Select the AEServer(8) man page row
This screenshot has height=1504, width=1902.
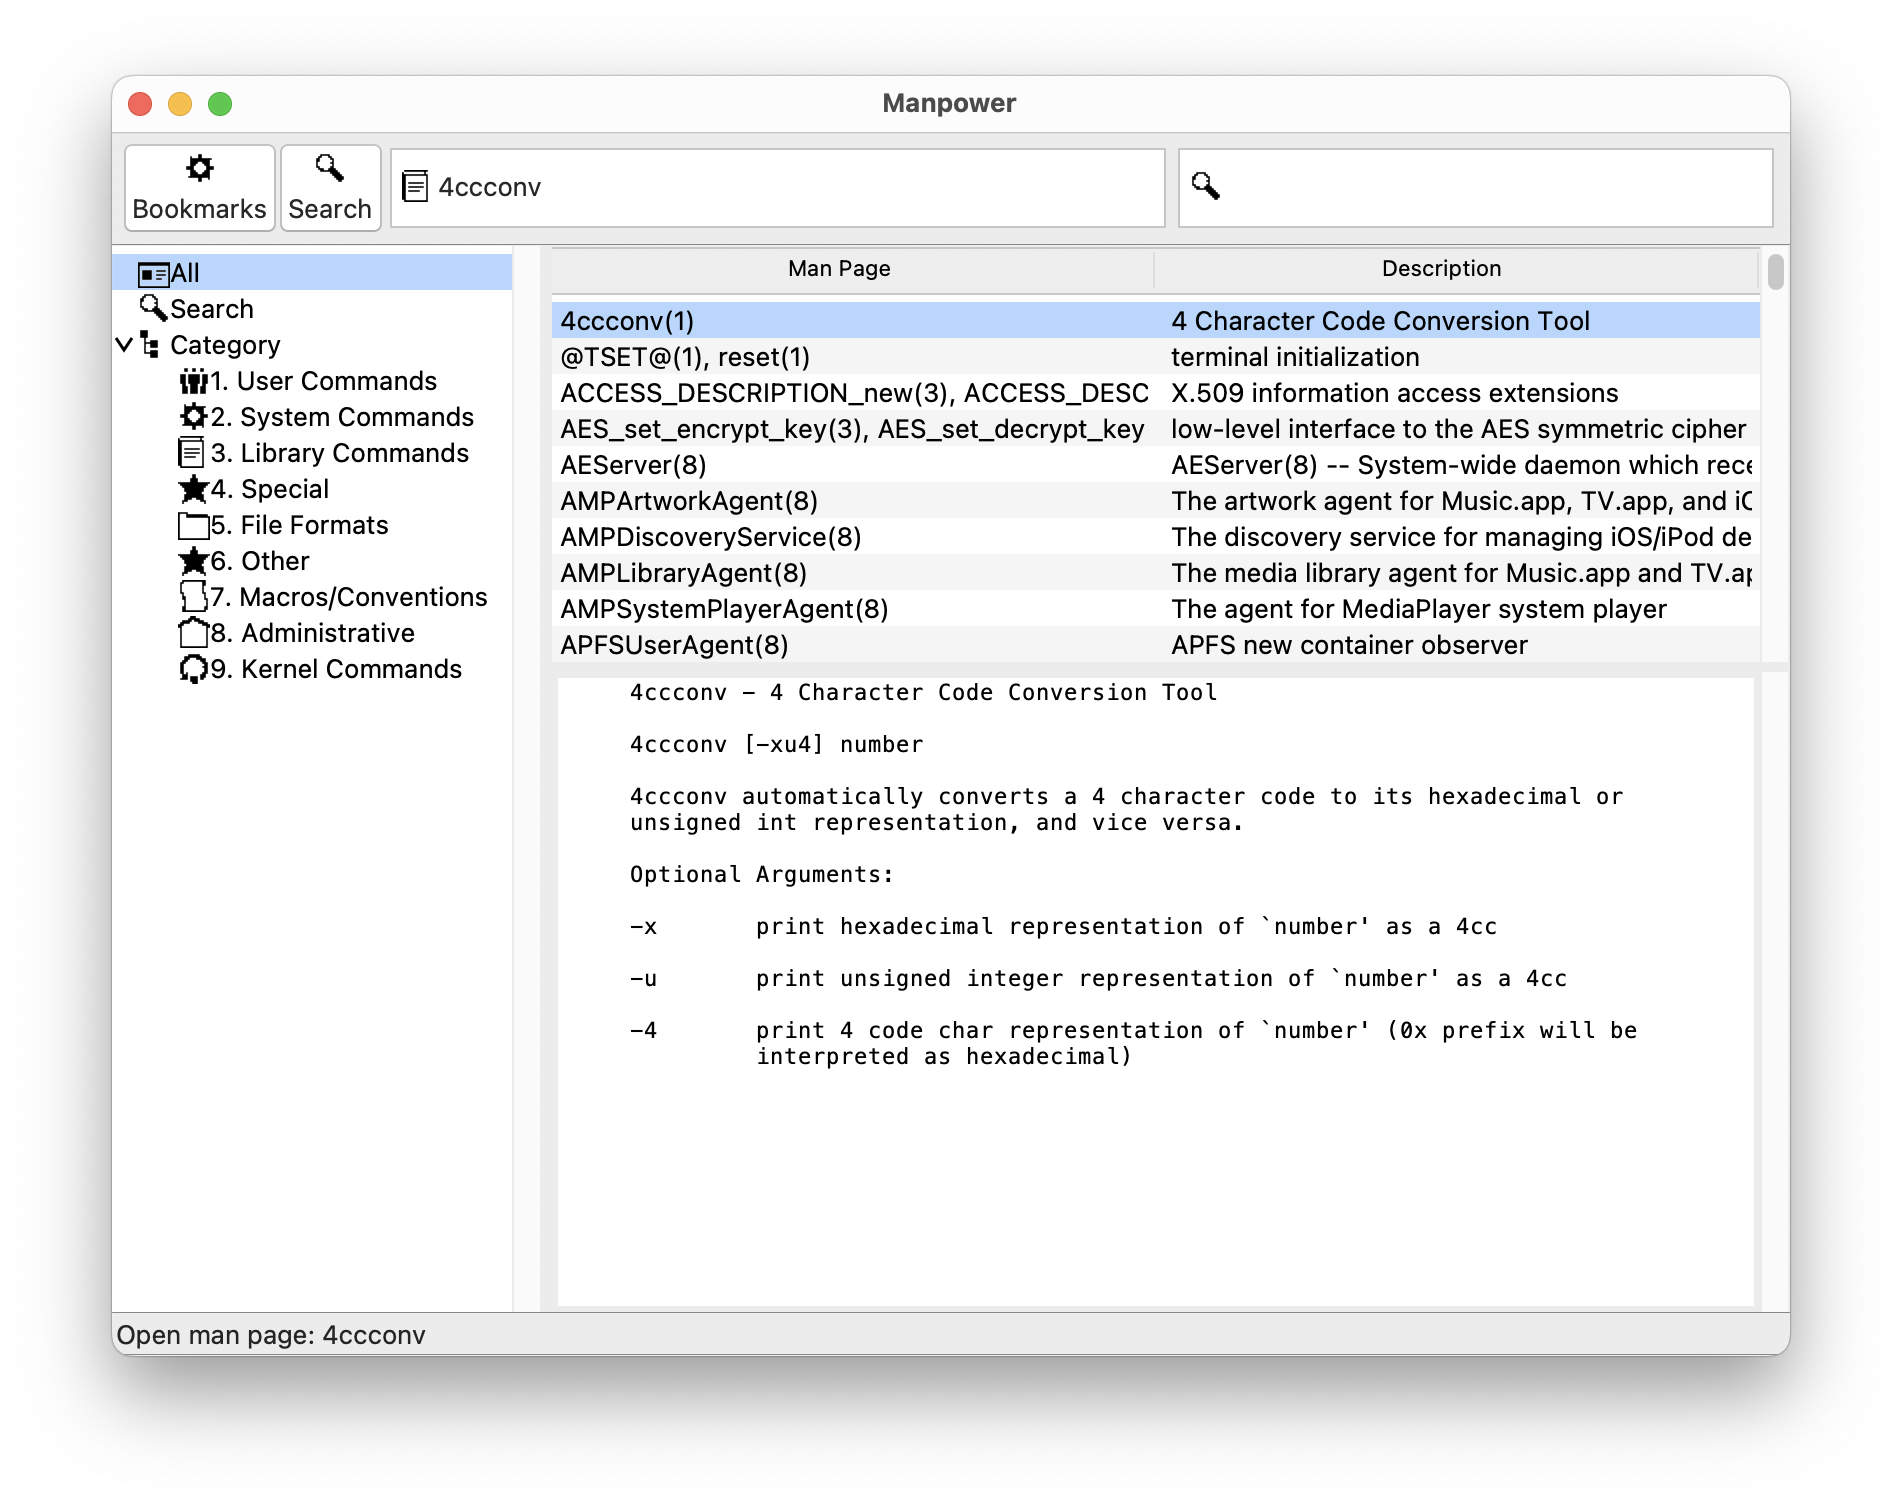click(634, 465)
